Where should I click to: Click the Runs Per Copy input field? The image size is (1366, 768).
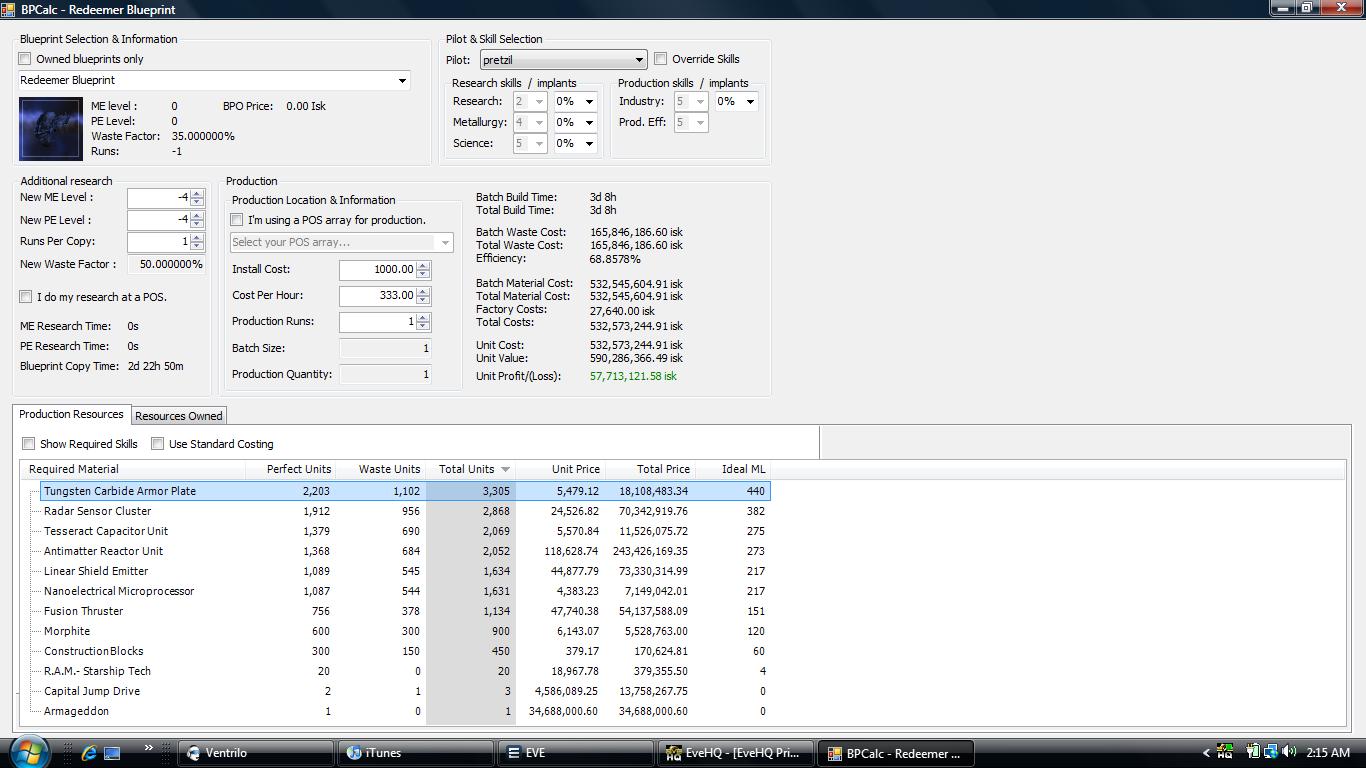(x=159, y=242)
